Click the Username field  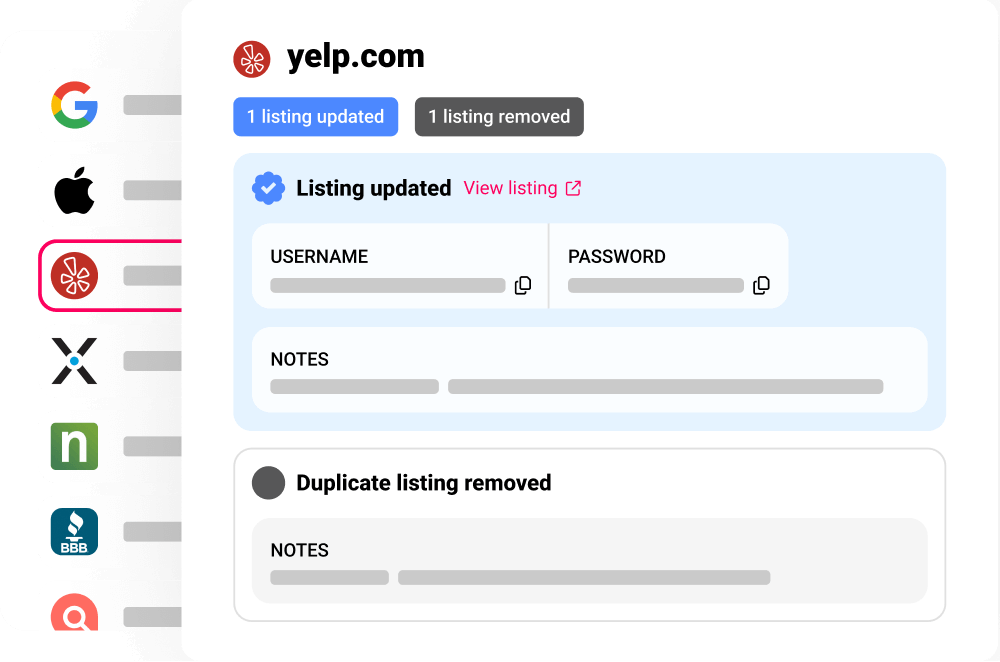point(387,285)
